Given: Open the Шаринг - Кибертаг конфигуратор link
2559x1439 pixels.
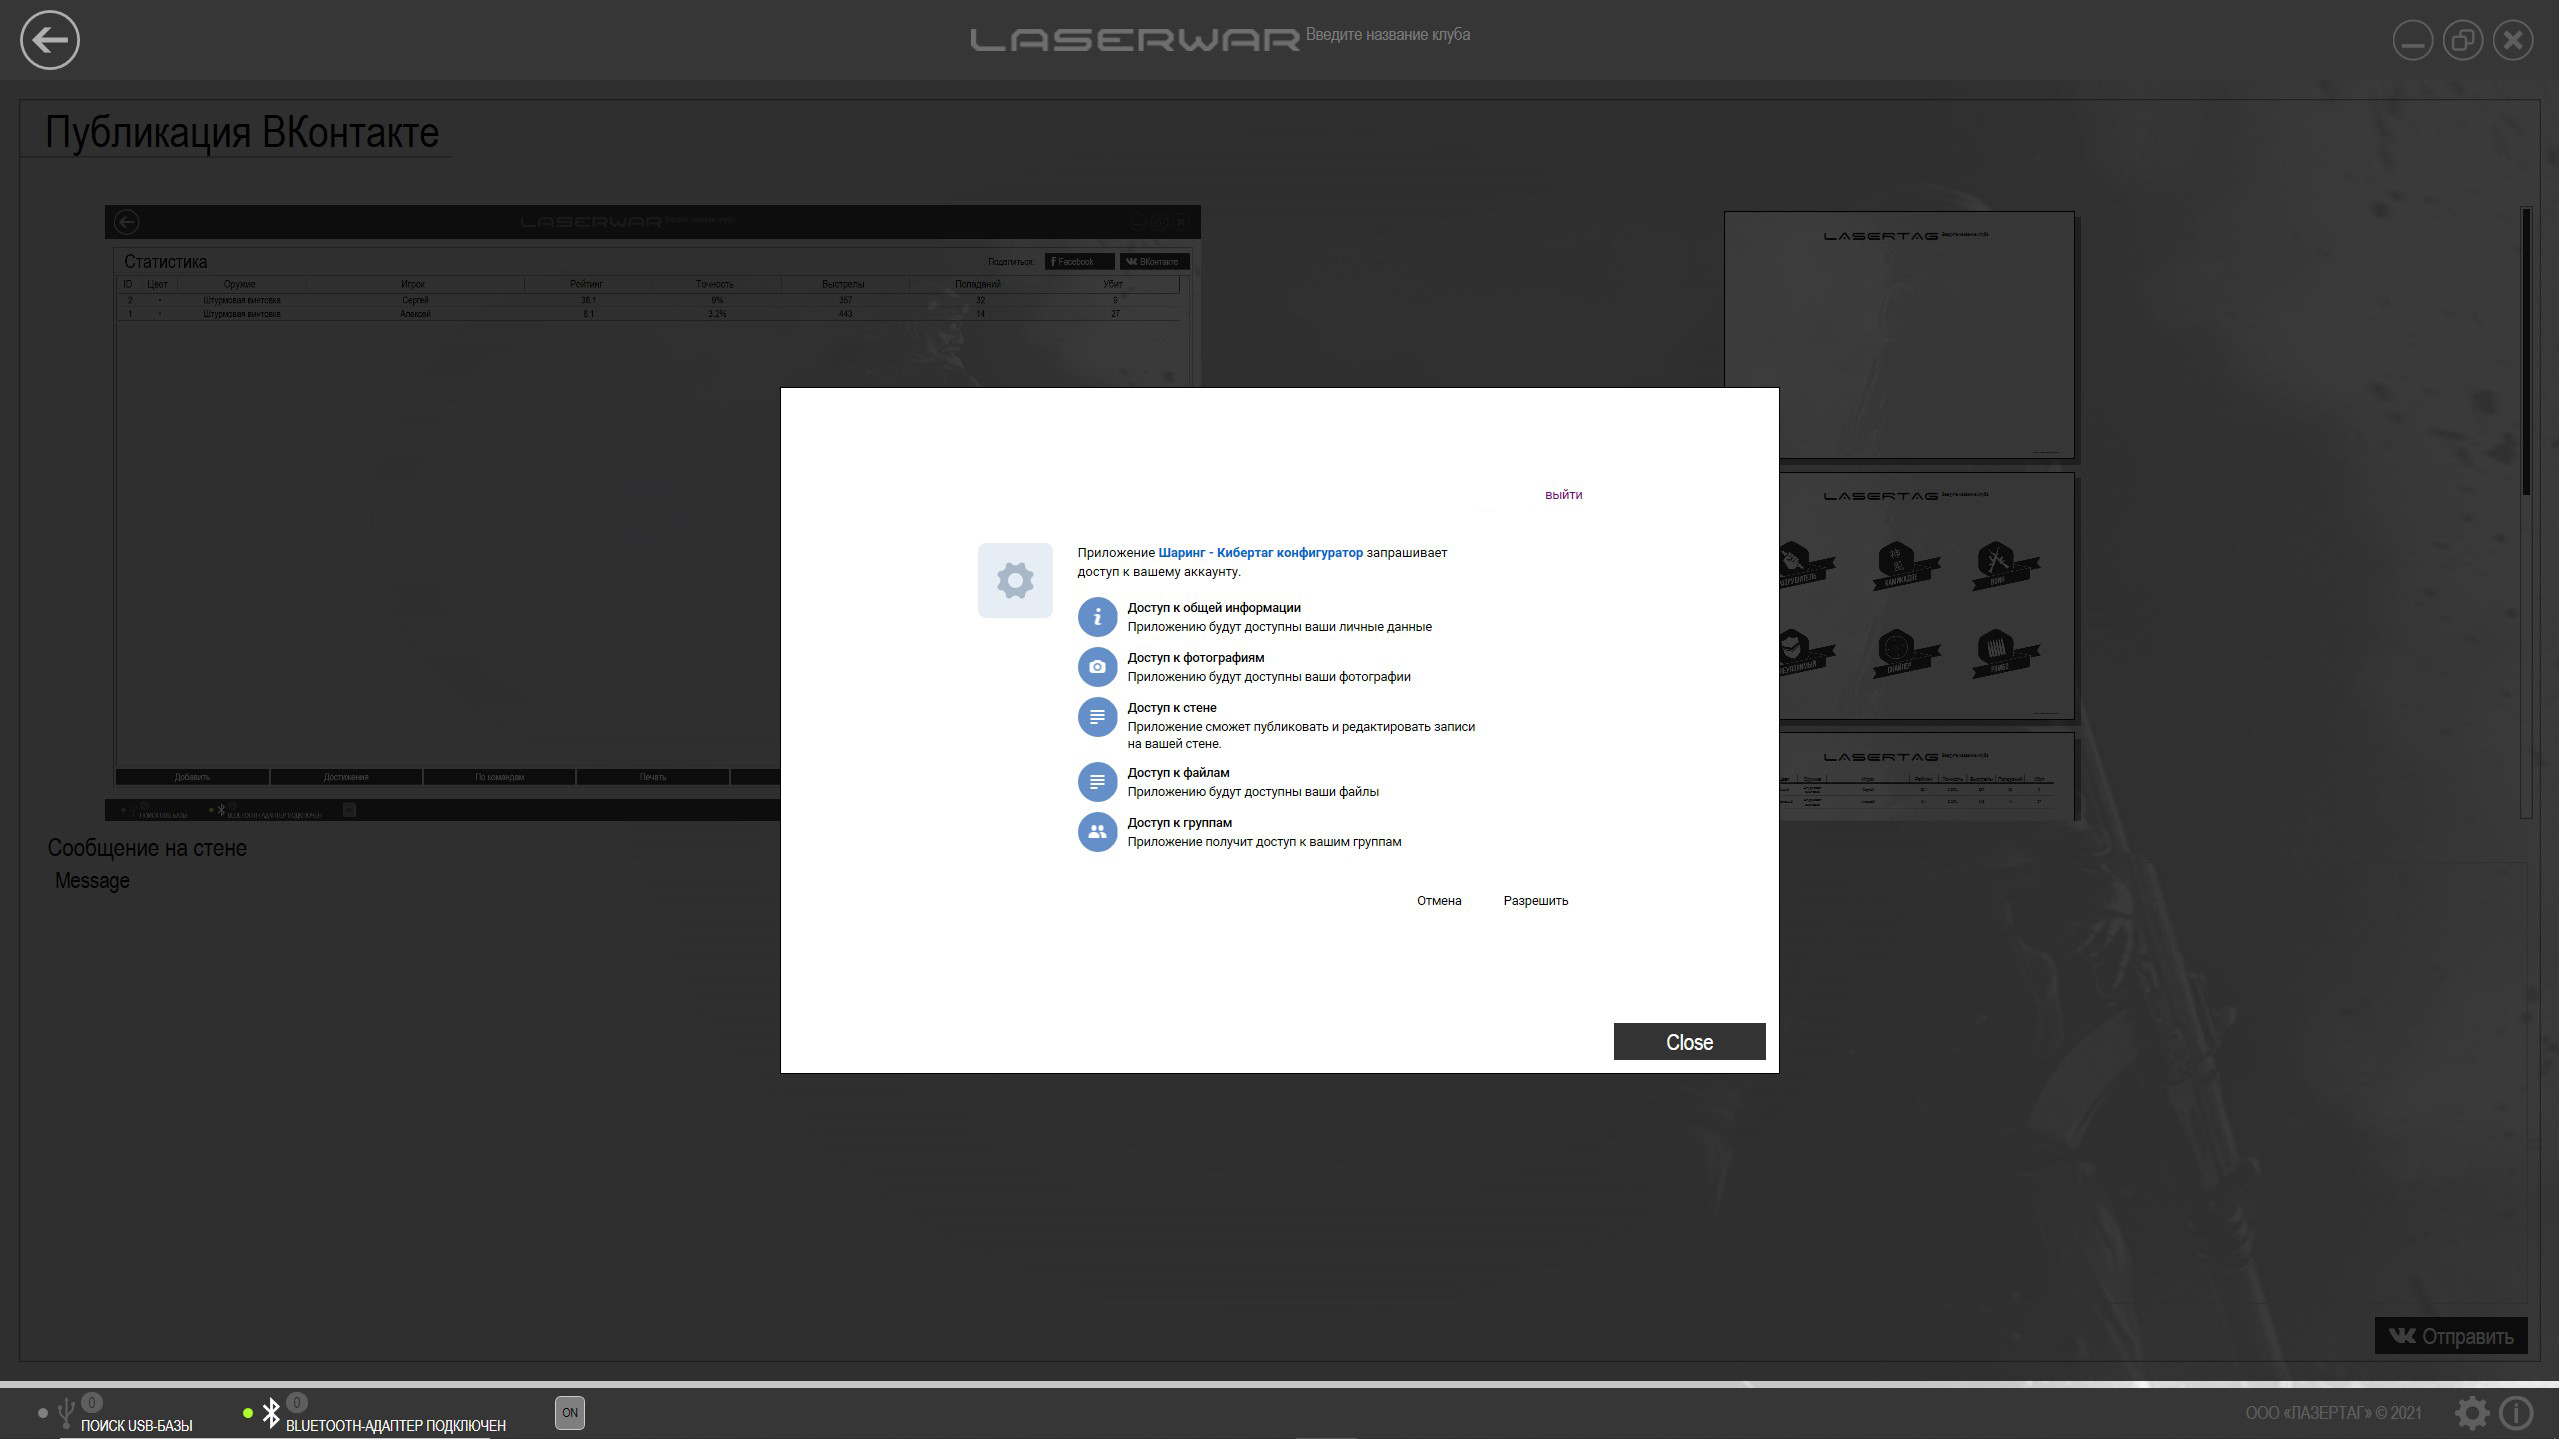Looking at the screenshot, I should point(1259,553).
